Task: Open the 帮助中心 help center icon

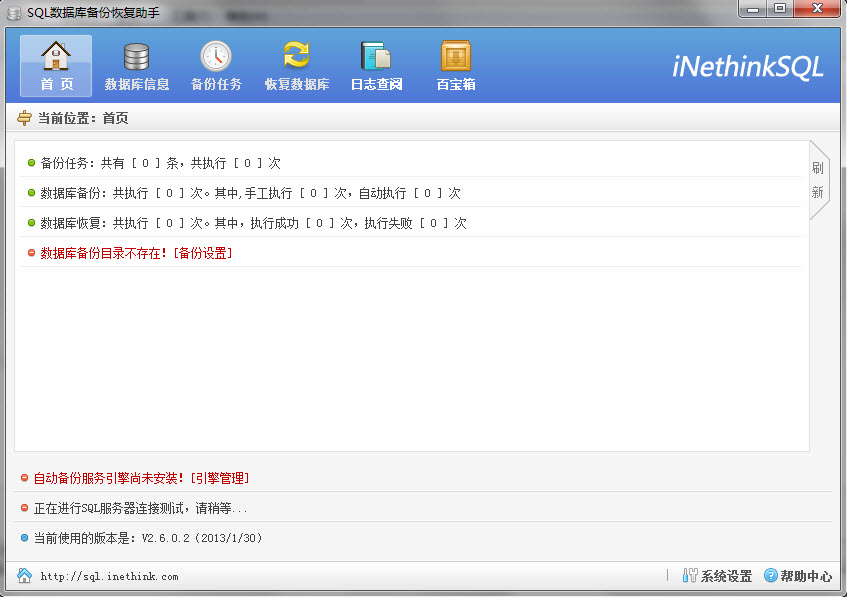Action: coord(797,576)
